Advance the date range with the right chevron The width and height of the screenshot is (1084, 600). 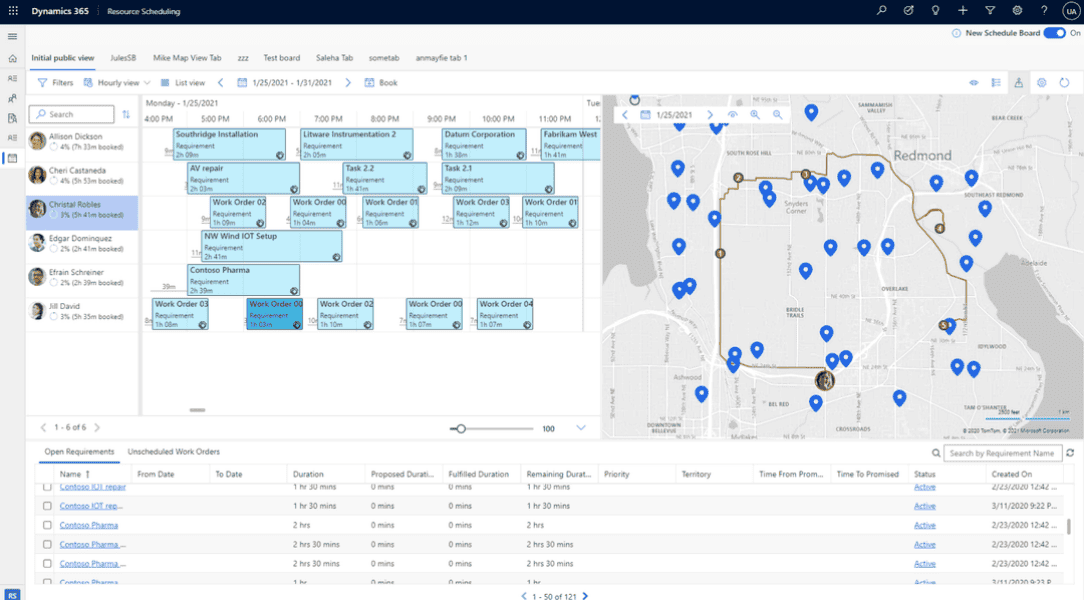[347, 82]
